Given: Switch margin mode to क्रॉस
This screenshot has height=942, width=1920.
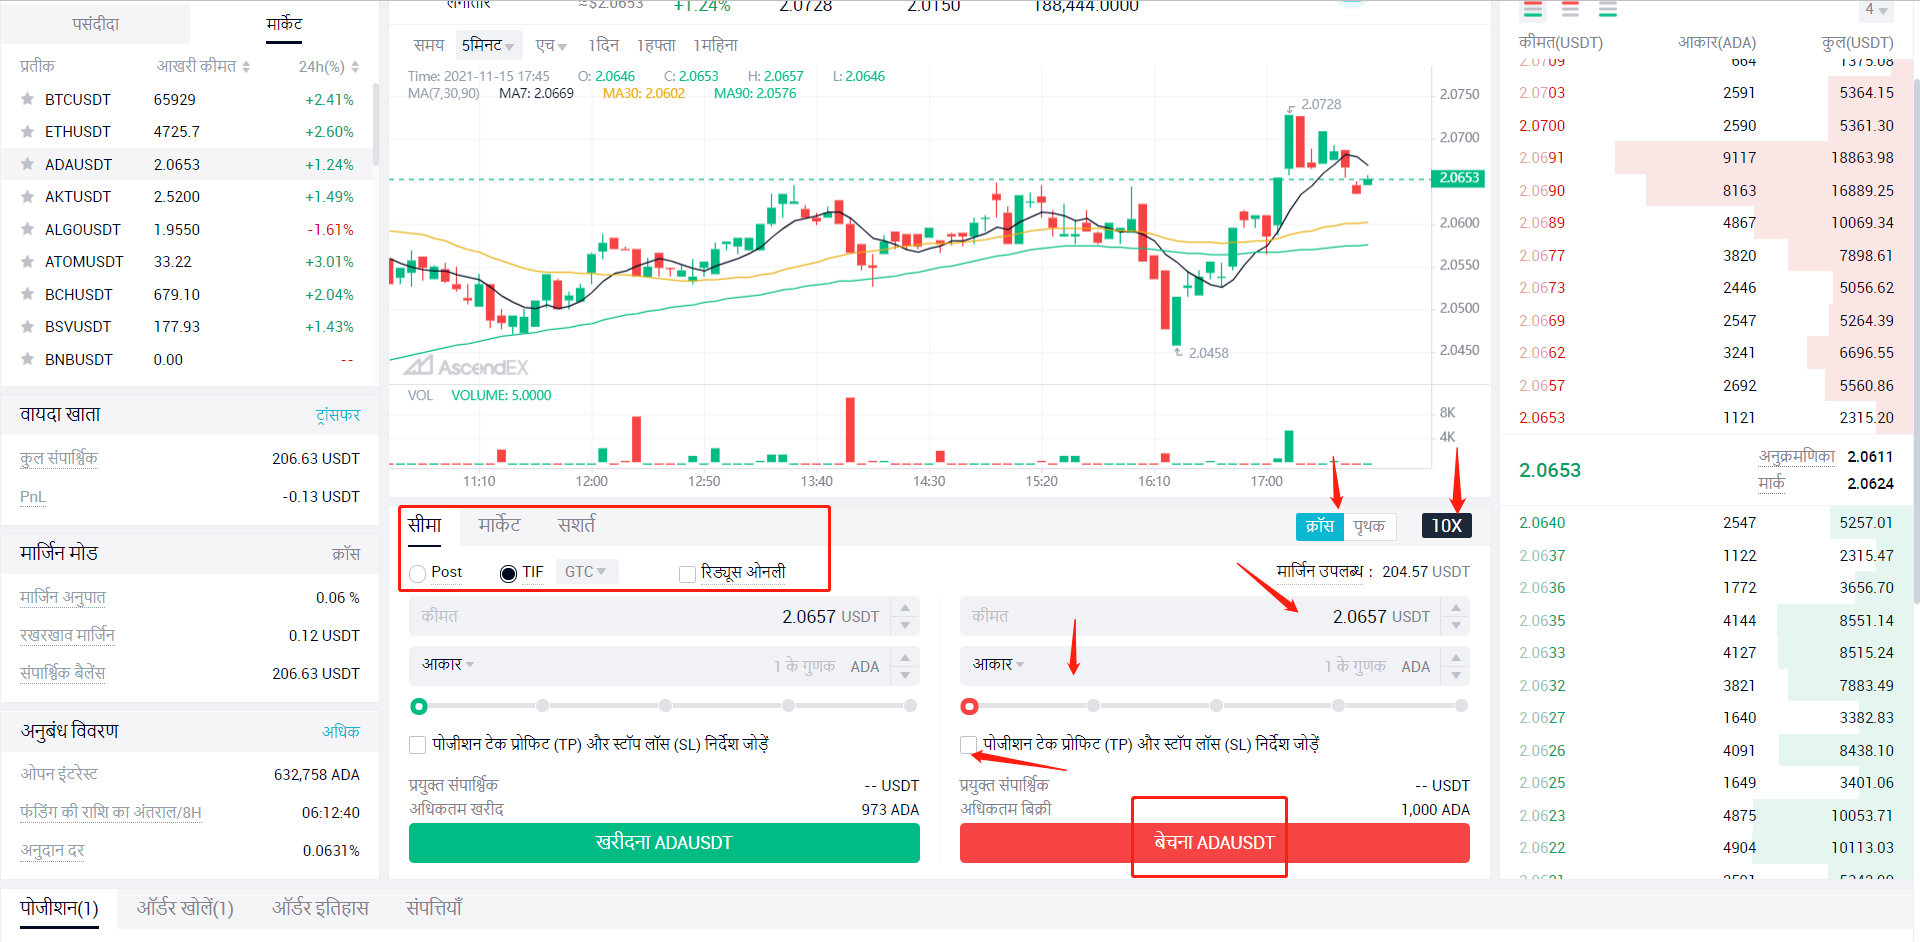Looking at the screenshot, I should pos(1320,526).
